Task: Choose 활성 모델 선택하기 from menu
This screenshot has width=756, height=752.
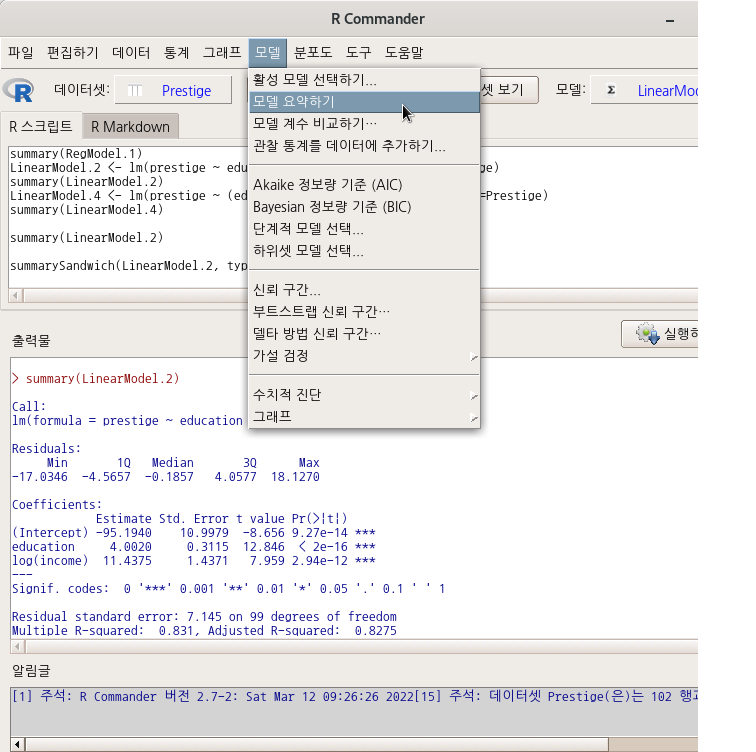Action: pos(364,80)
